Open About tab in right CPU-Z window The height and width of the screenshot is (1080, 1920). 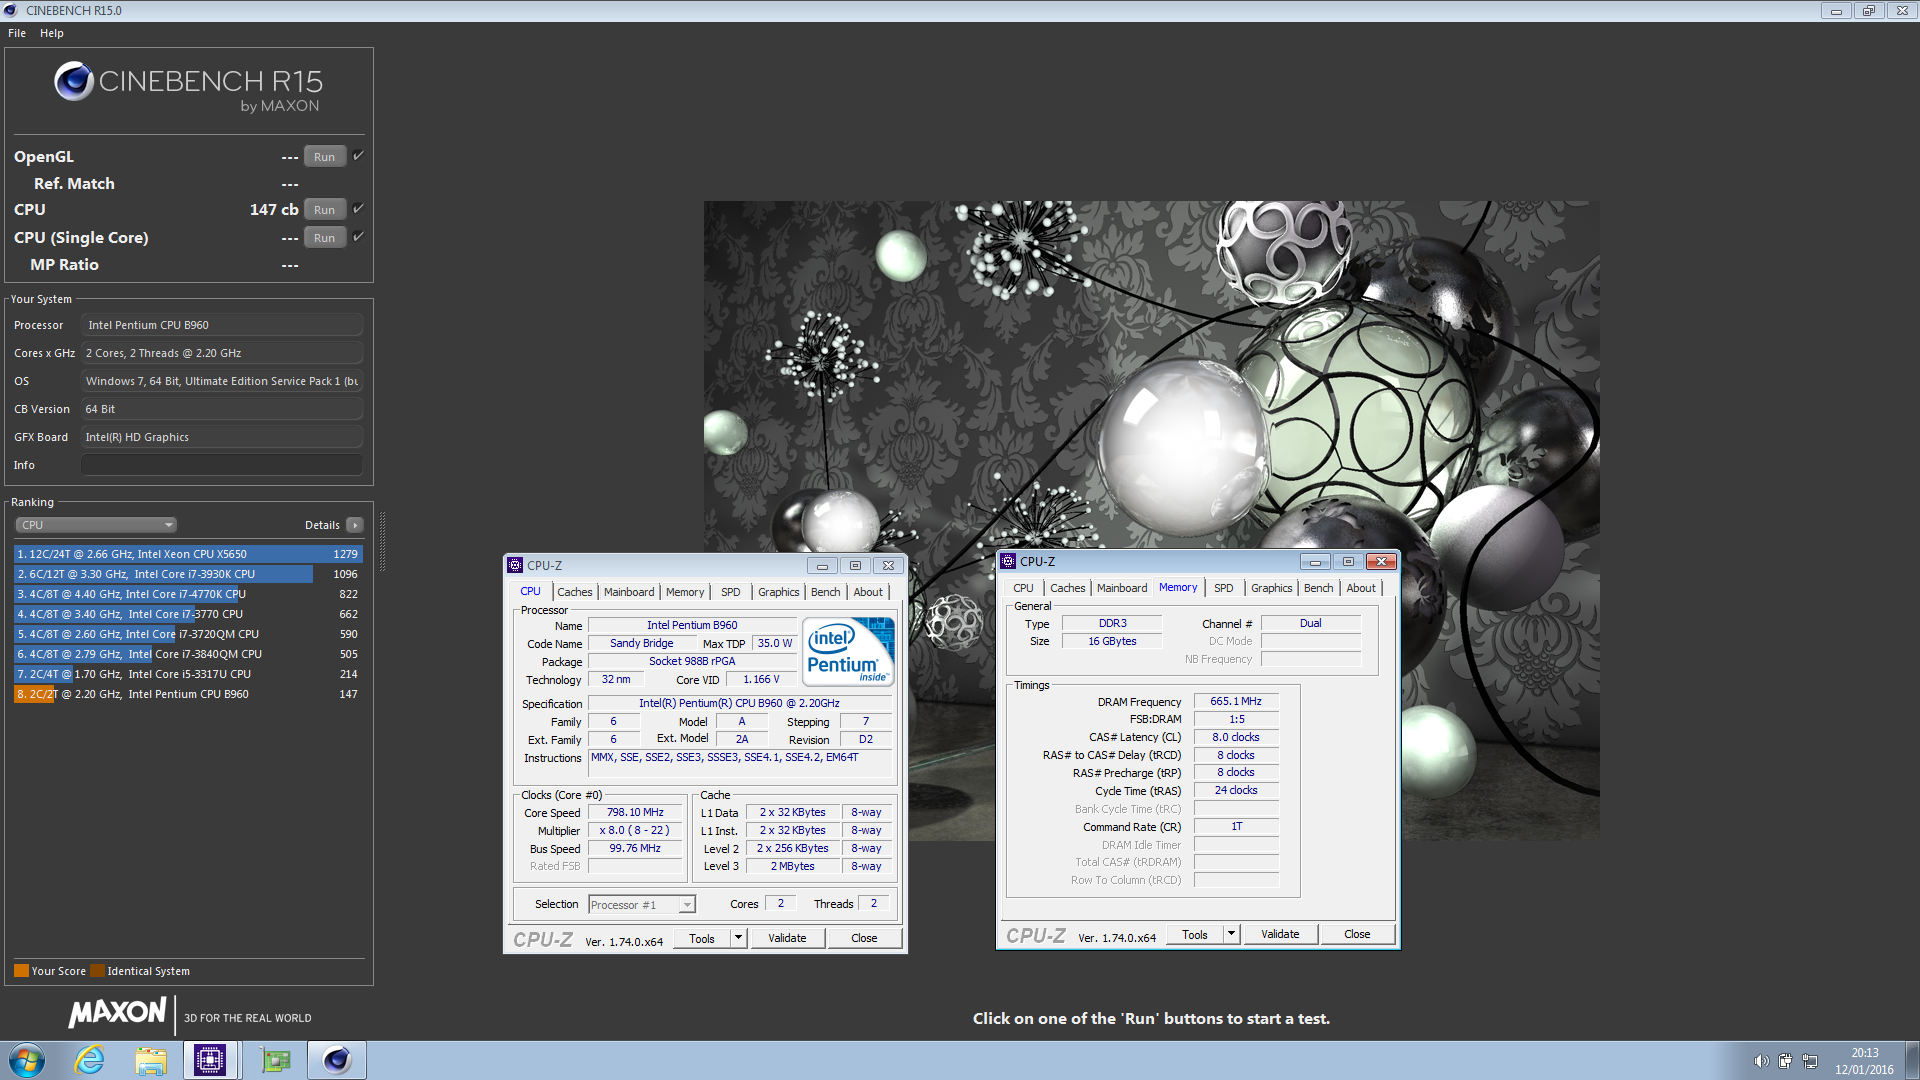(1361, 588)
